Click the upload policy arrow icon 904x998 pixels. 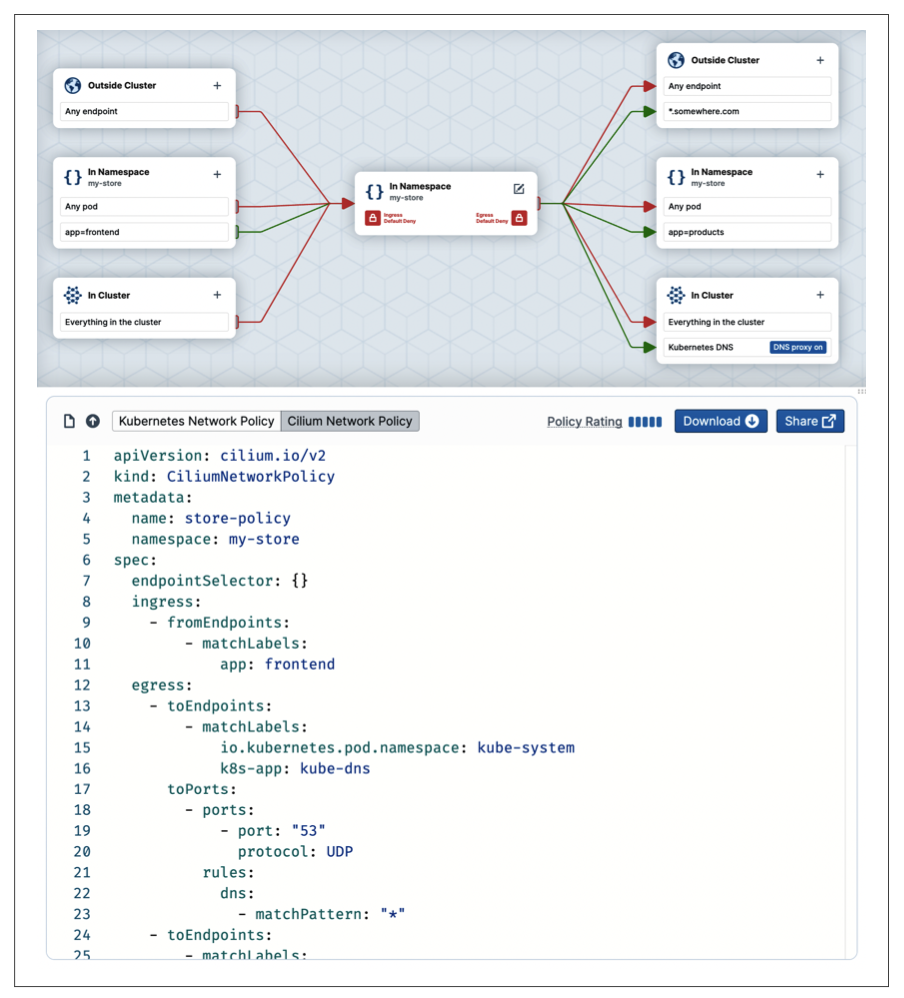point(93,421)
